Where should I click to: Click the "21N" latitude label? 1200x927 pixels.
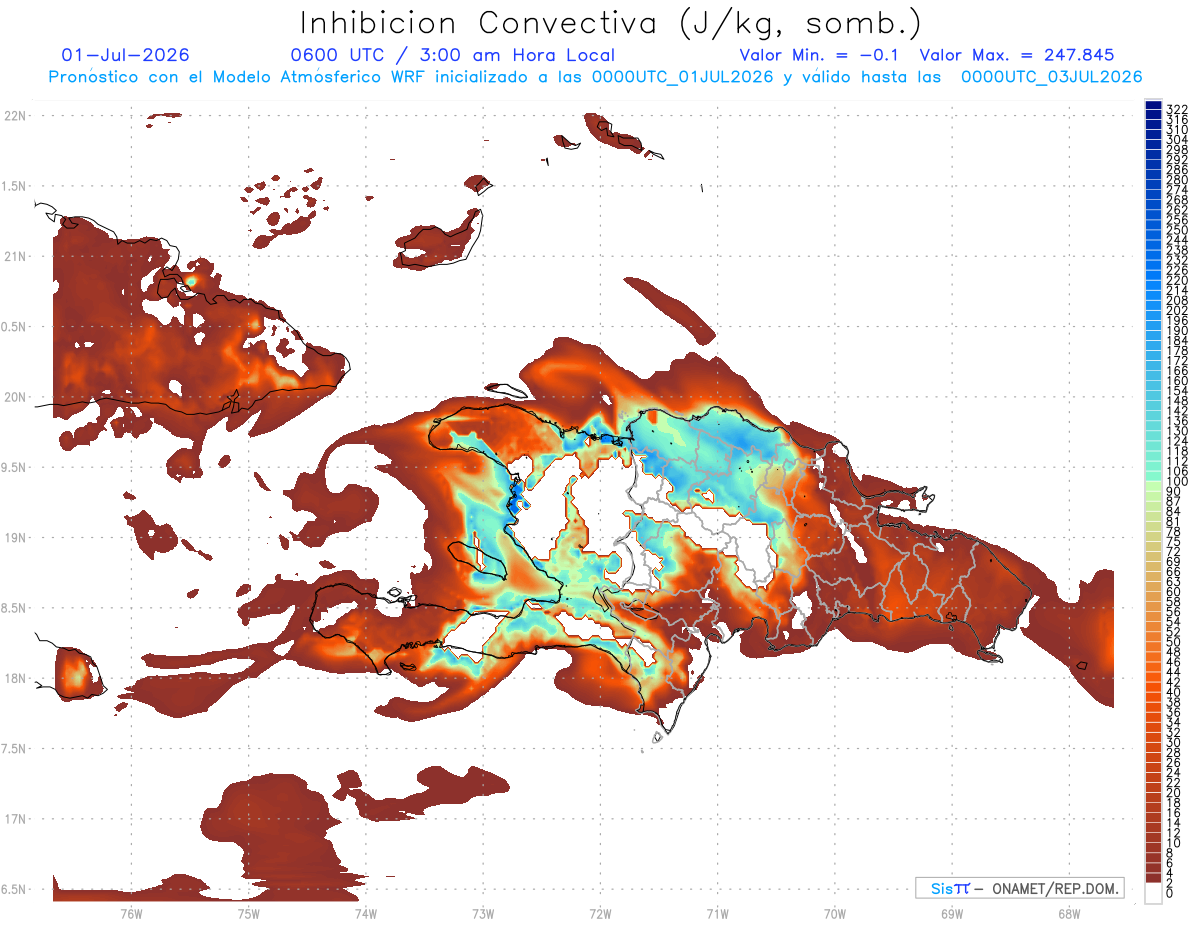point(15,257)
